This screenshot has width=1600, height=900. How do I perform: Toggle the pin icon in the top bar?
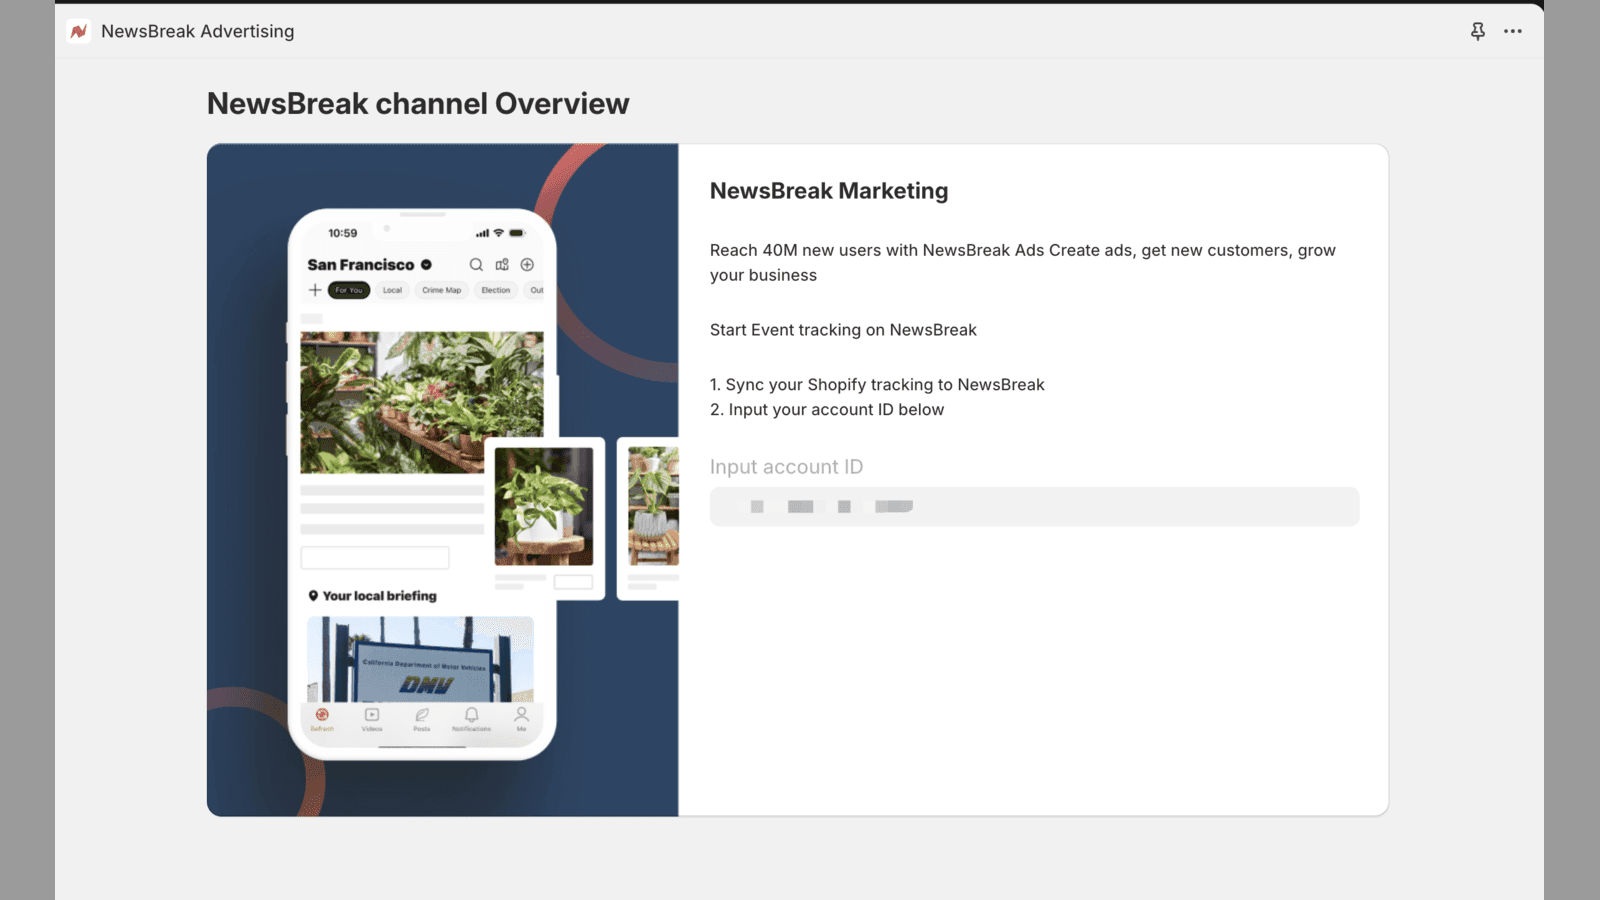[x=1478, y=31]
